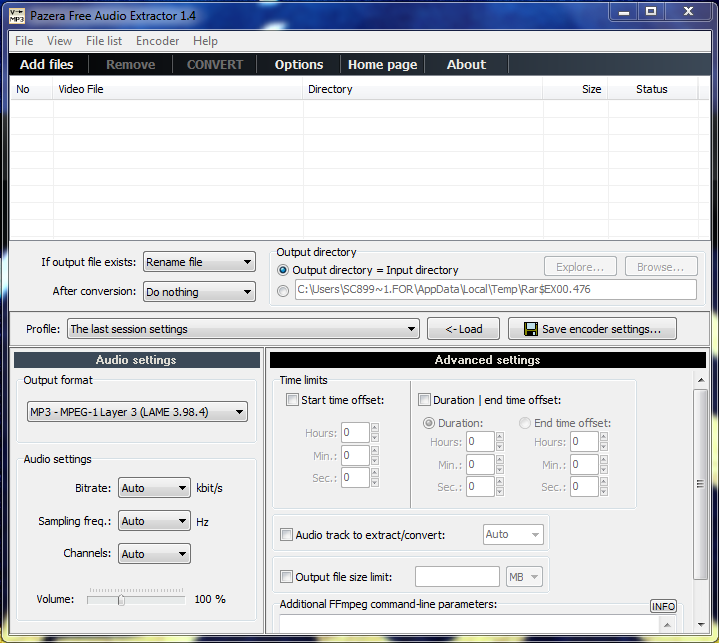
Task: Open the MB size unit dropdown
Action: 524,576
